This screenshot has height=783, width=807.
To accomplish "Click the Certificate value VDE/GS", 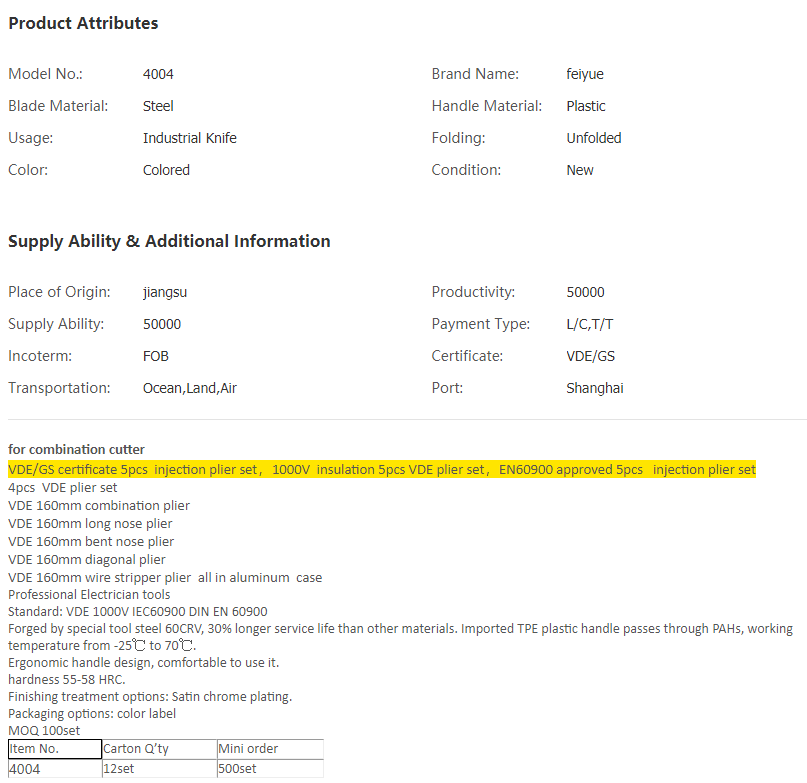I will pos(591,356).
